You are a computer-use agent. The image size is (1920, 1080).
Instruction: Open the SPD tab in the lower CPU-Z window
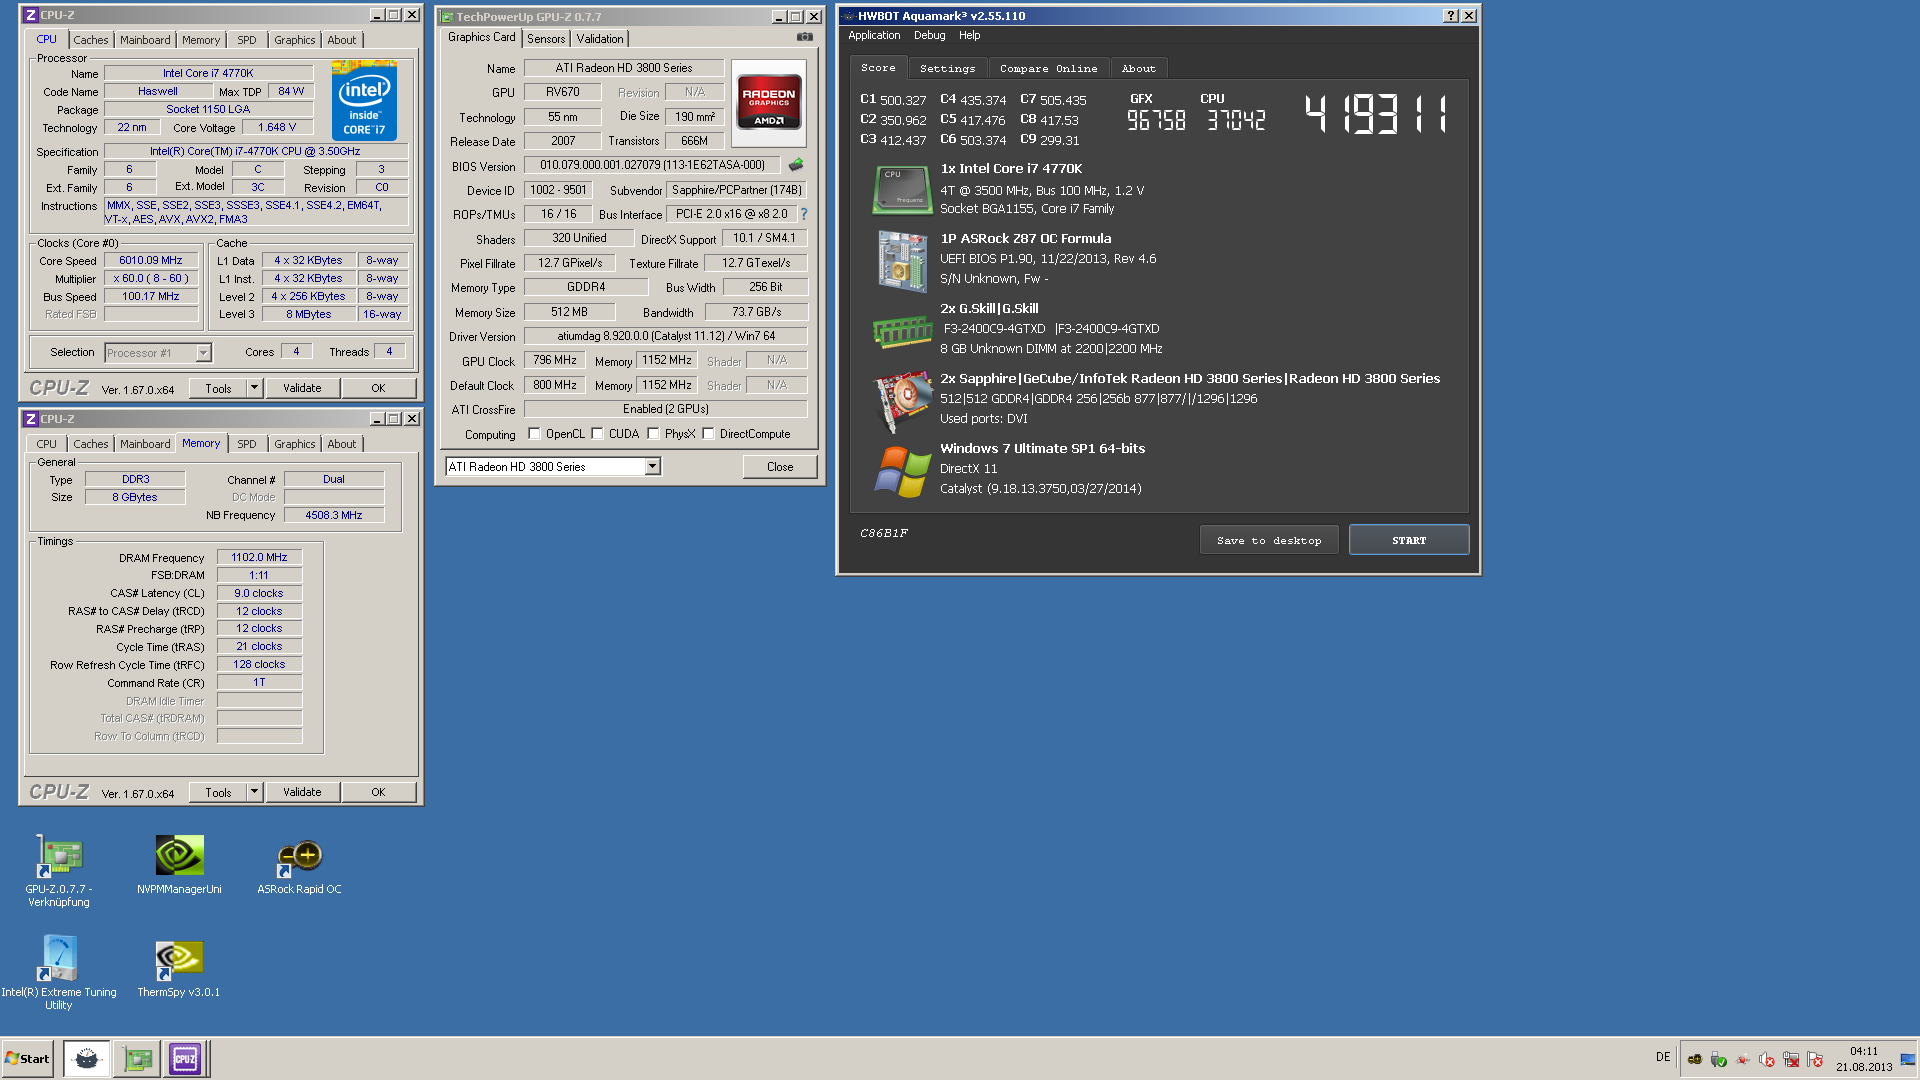[247, 444]
